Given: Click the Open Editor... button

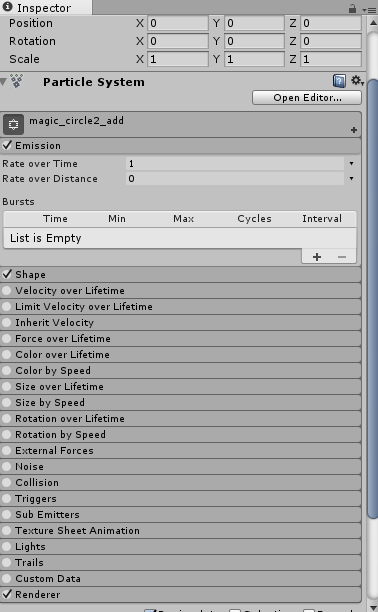Looking at the screenshot, I should pos(307,98).
